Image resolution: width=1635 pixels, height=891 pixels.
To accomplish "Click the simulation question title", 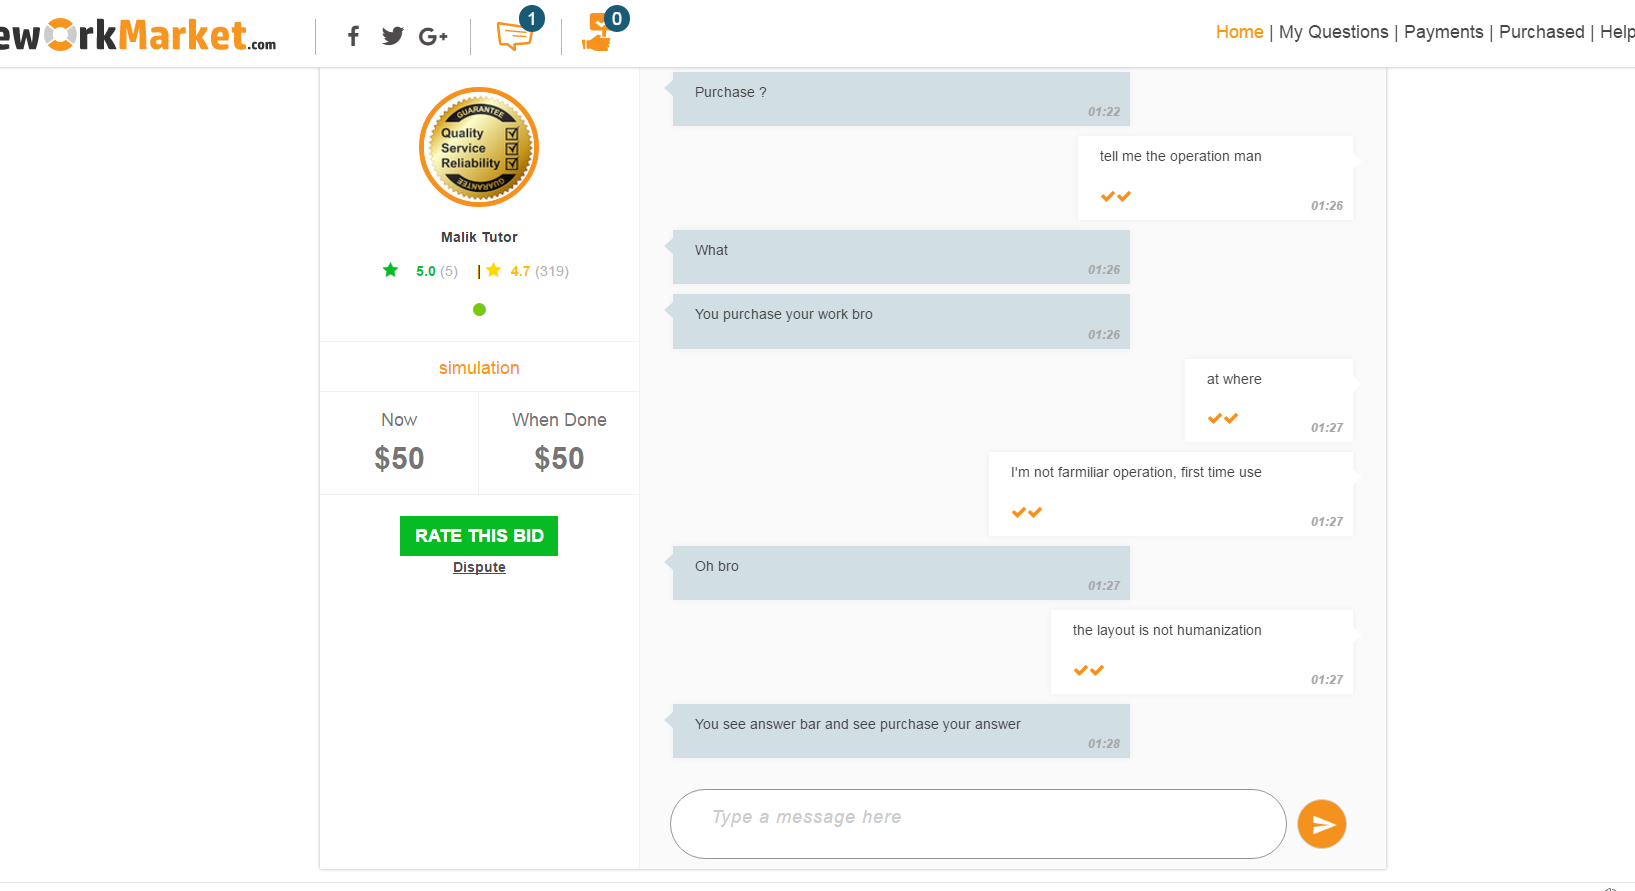I will 479,368.
